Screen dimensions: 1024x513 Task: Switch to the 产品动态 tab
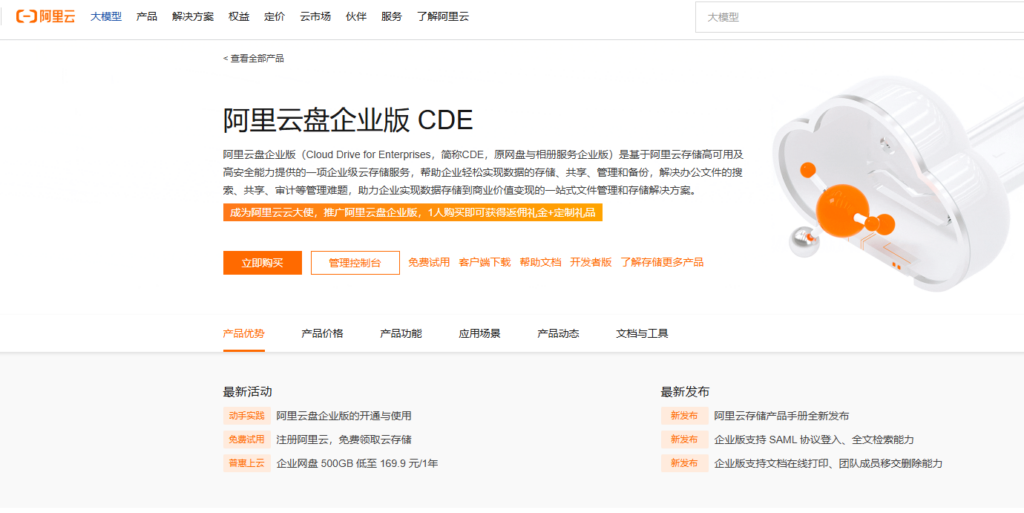coord(558,334)
